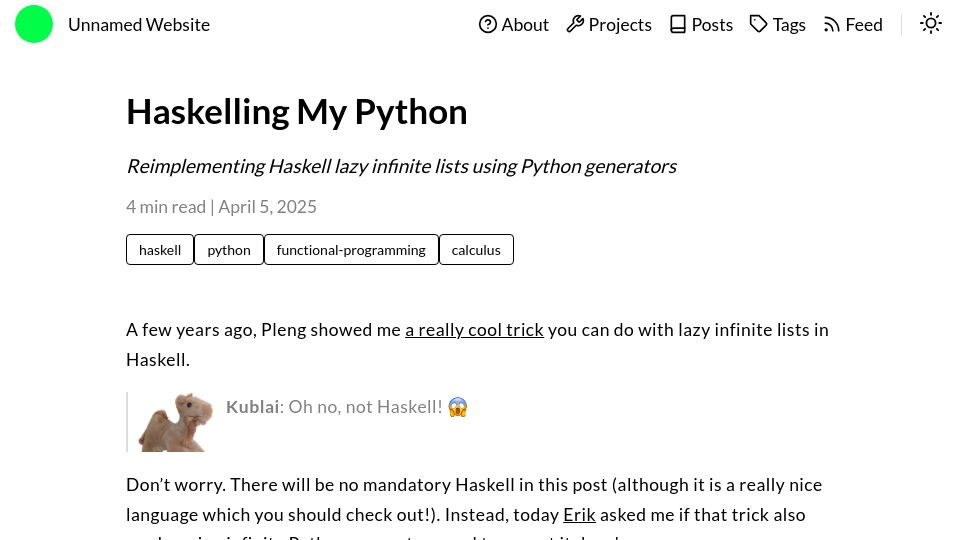Select the python tag

[x=229, y=250]
